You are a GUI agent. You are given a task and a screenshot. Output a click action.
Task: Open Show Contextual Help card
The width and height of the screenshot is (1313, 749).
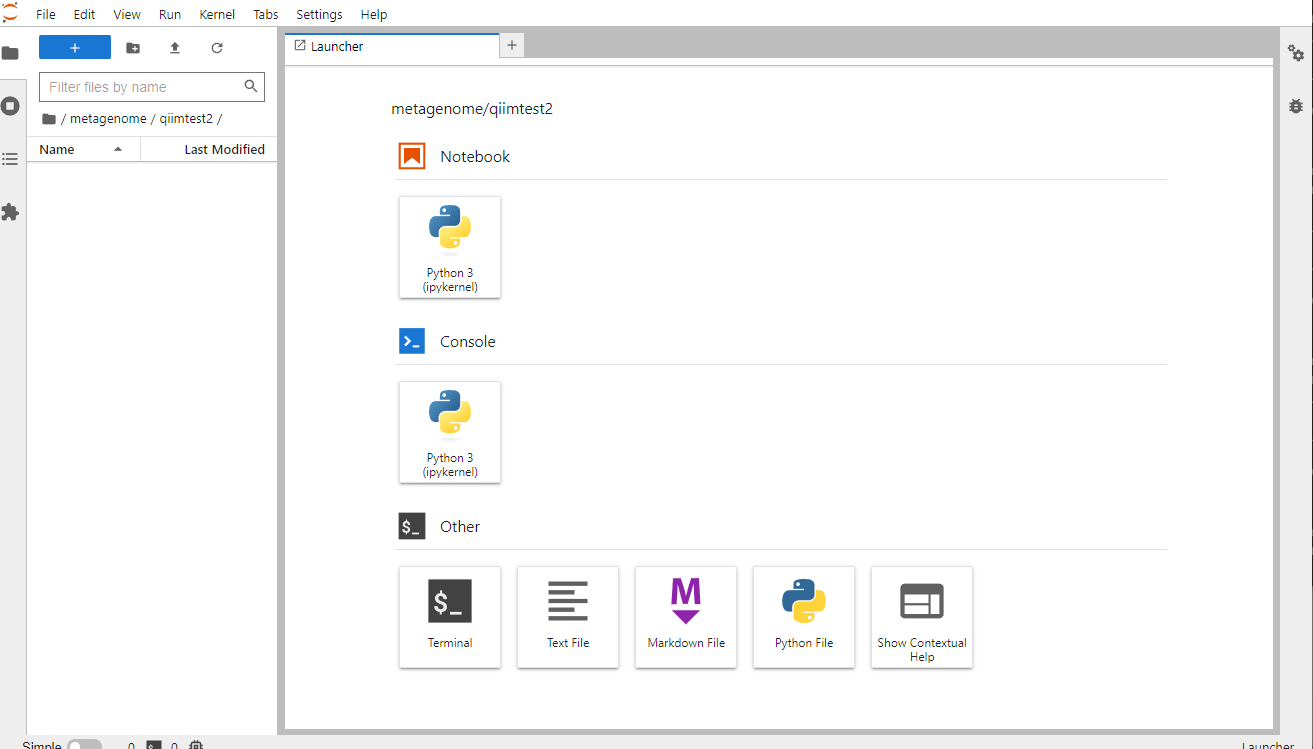(x=922, y=617)
